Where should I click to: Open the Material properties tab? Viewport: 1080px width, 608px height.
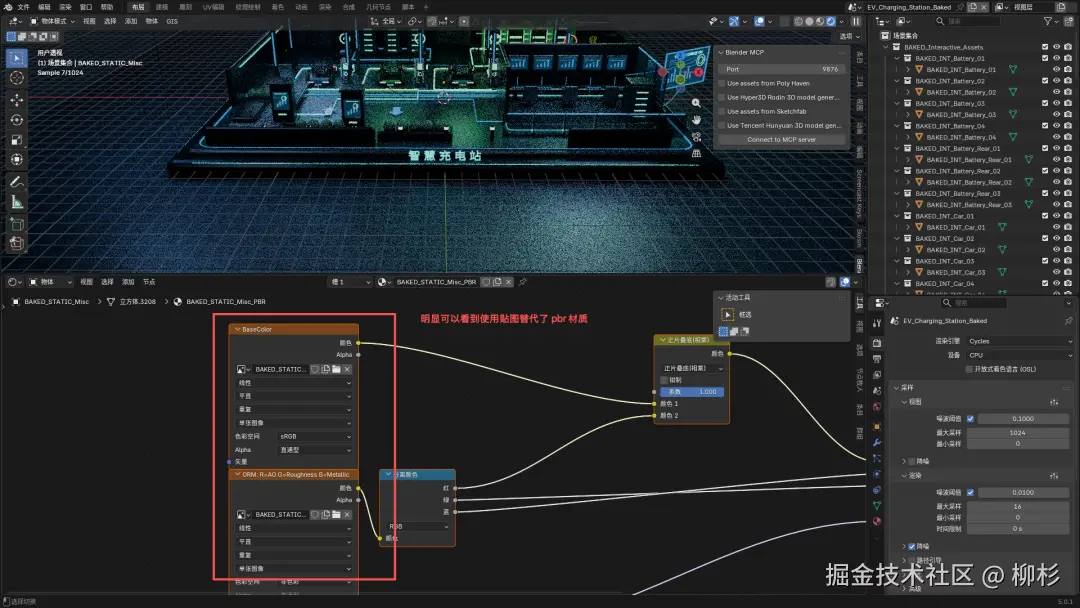click(x=877, y=521)
